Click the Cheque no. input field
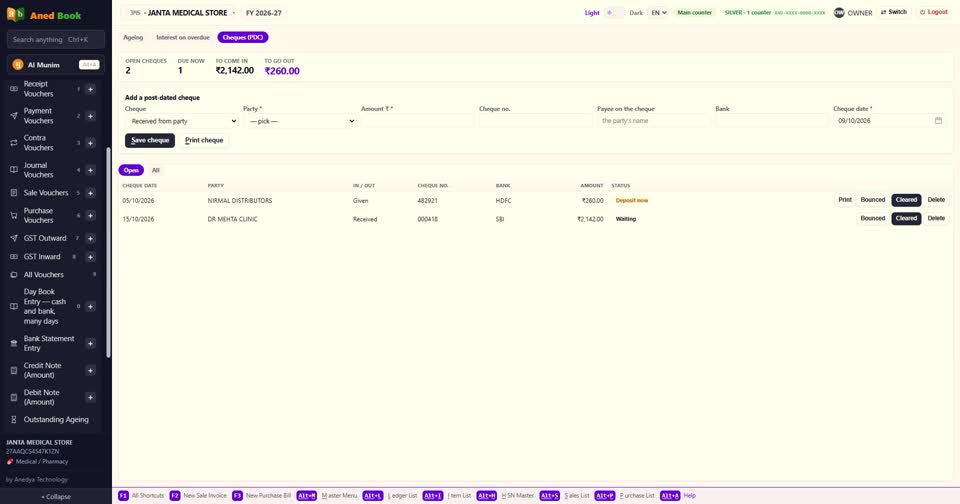 coord(535,121)
